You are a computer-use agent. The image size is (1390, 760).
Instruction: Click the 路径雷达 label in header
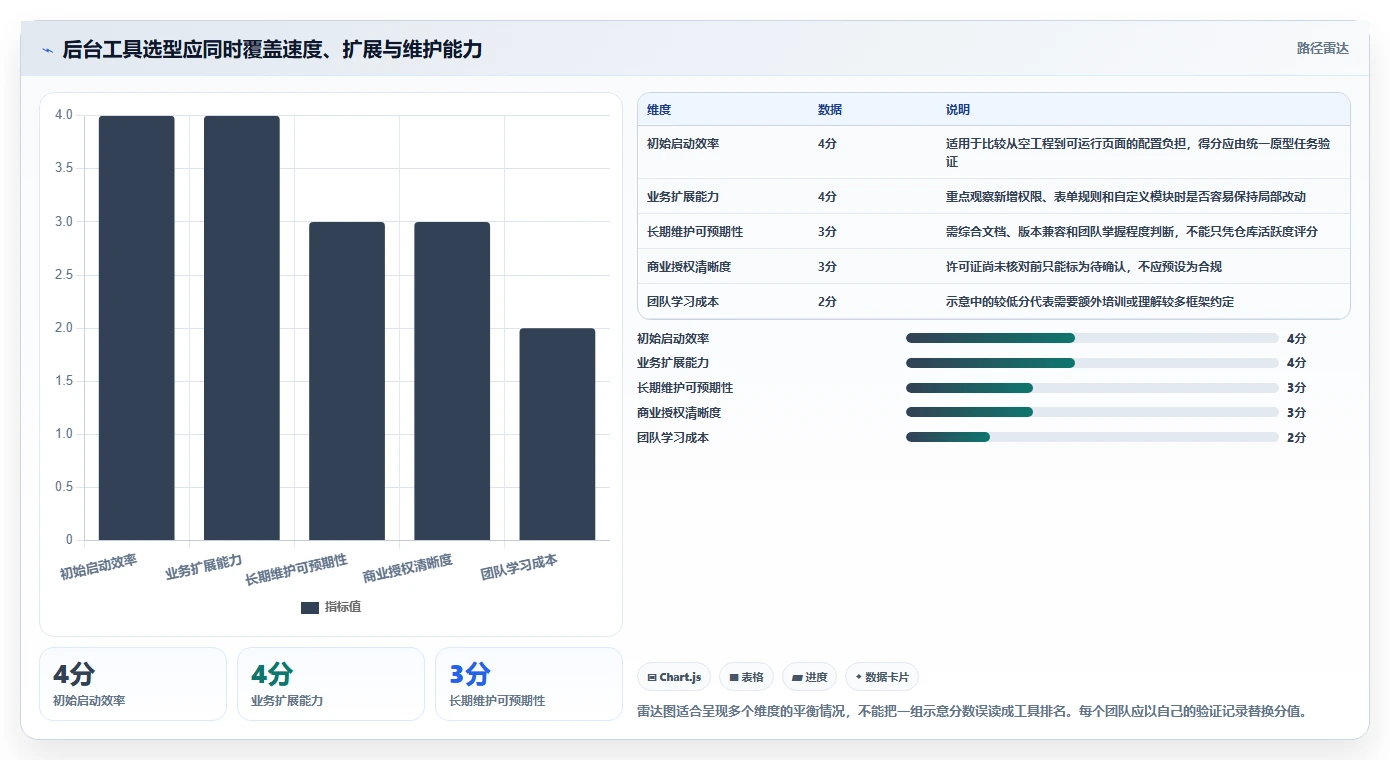tap(1322, 48)
